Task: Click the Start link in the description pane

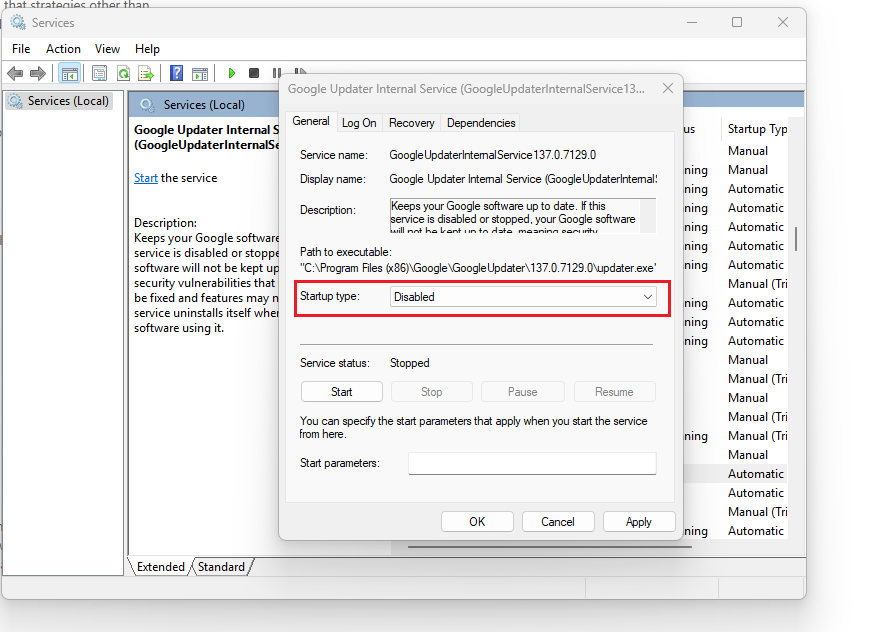Action: tap(146, 178)
